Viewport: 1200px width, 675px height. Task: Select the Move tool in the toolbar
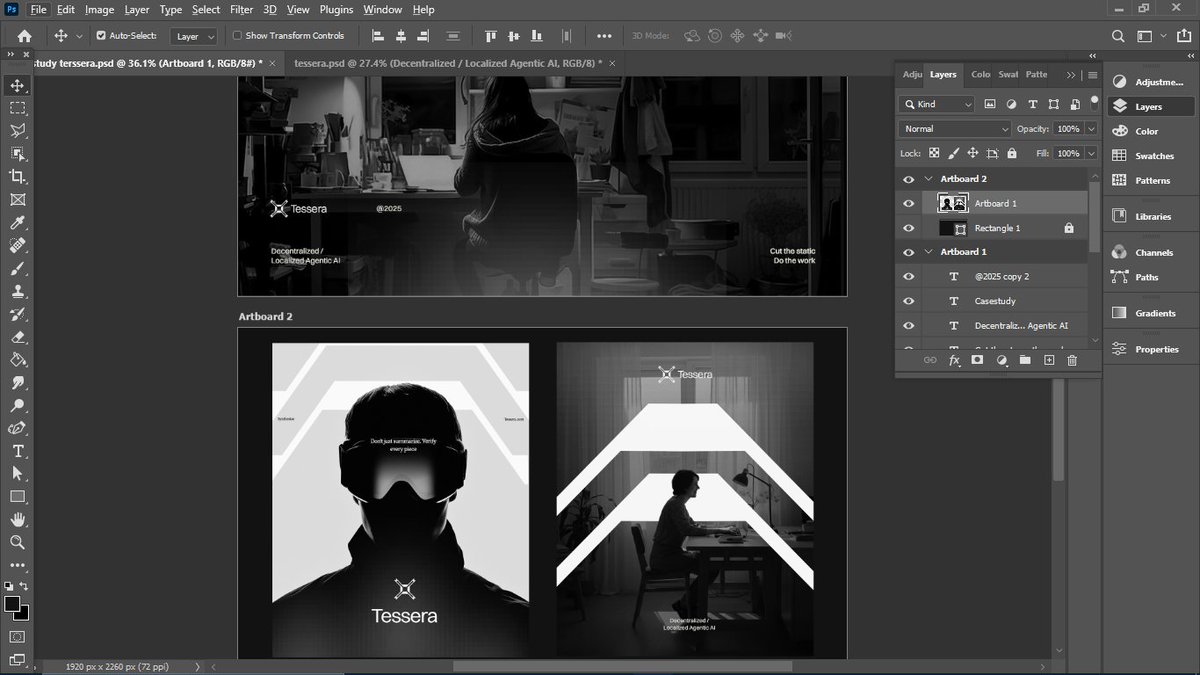pyautogui.click(x=17, y=85)
